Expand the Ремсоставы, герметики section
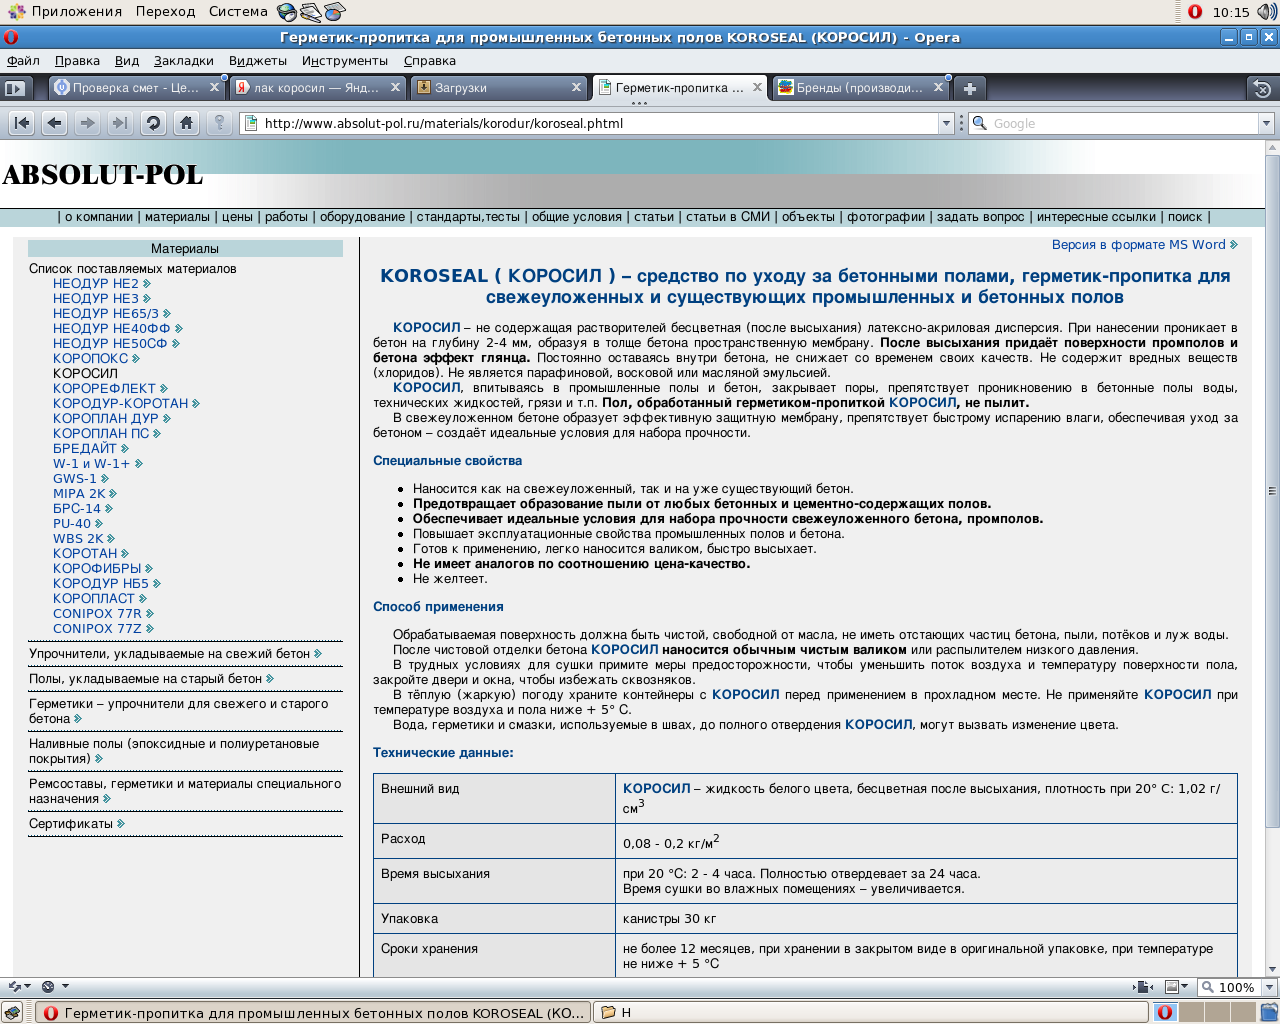The image size is (1280, 1024). click(185, 791)
